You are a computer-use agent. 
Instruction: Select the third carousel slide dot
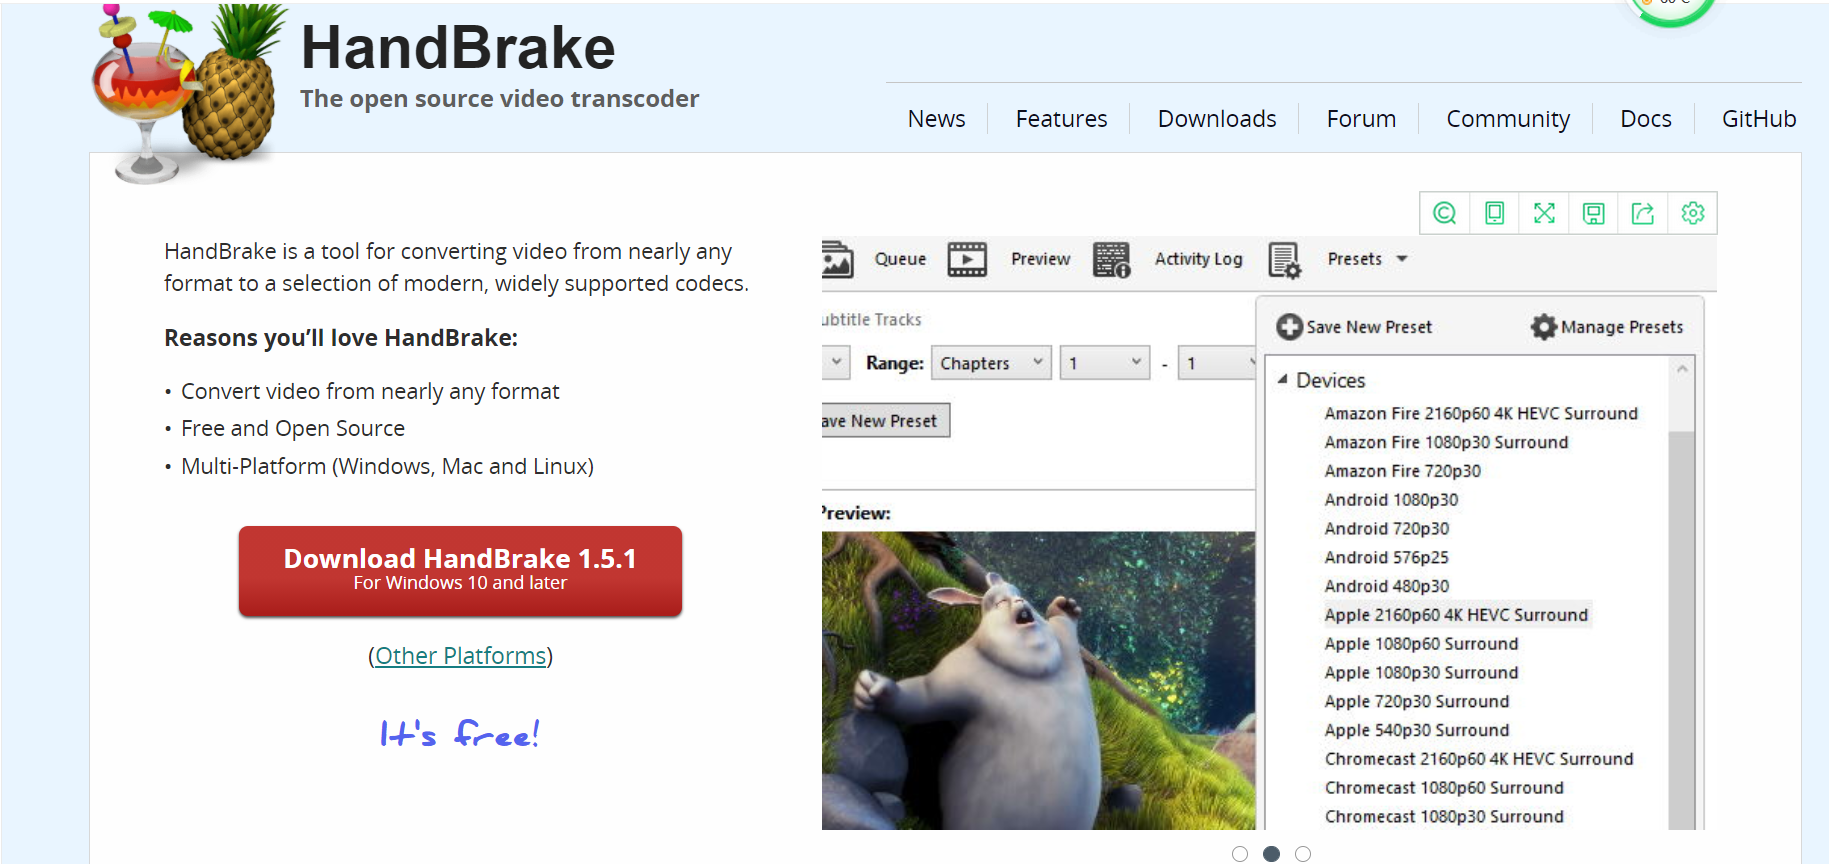[x=1302, y=853]
